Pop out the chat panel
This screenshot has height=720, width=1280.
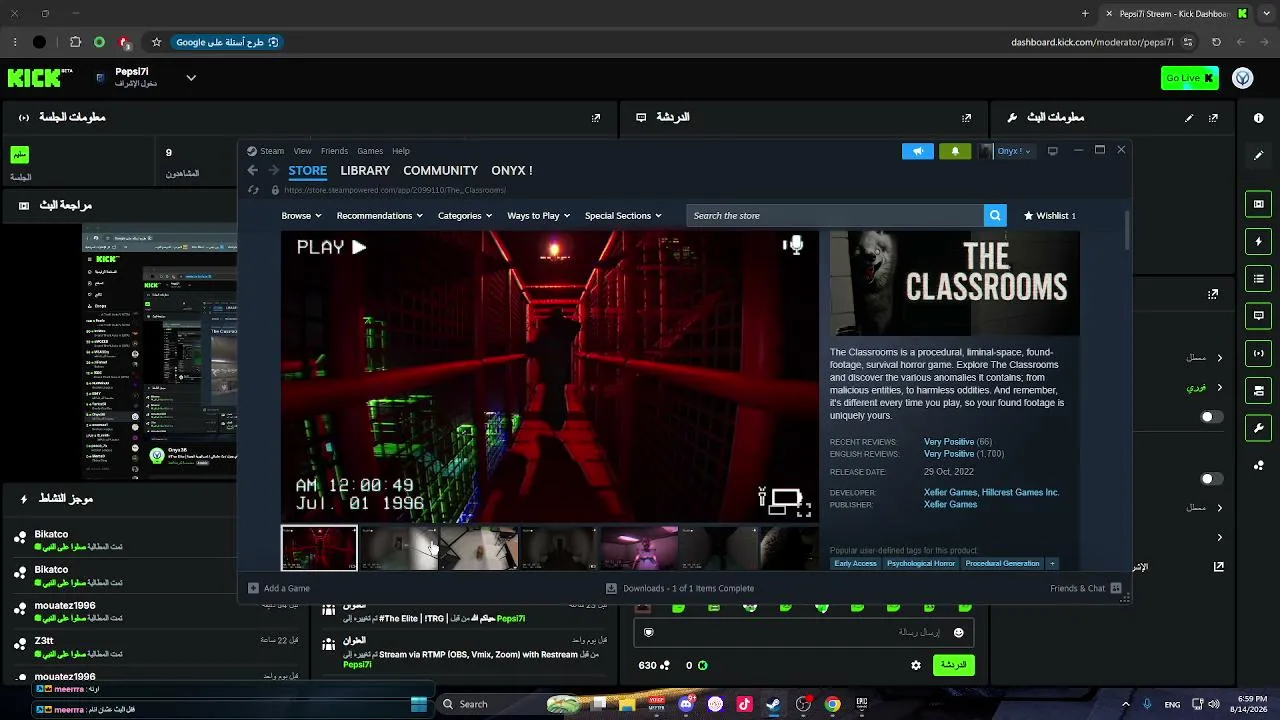pos(966,117)
